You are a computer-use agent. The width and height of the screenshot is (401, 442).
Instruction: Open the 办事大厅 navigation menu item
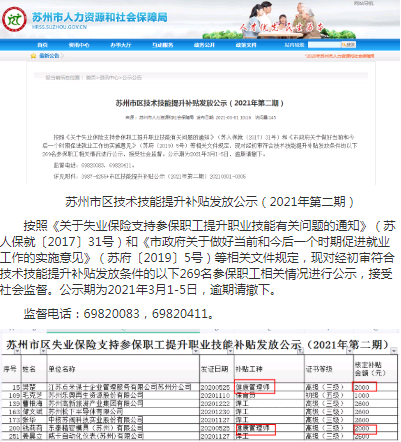(x=121, y=45)
